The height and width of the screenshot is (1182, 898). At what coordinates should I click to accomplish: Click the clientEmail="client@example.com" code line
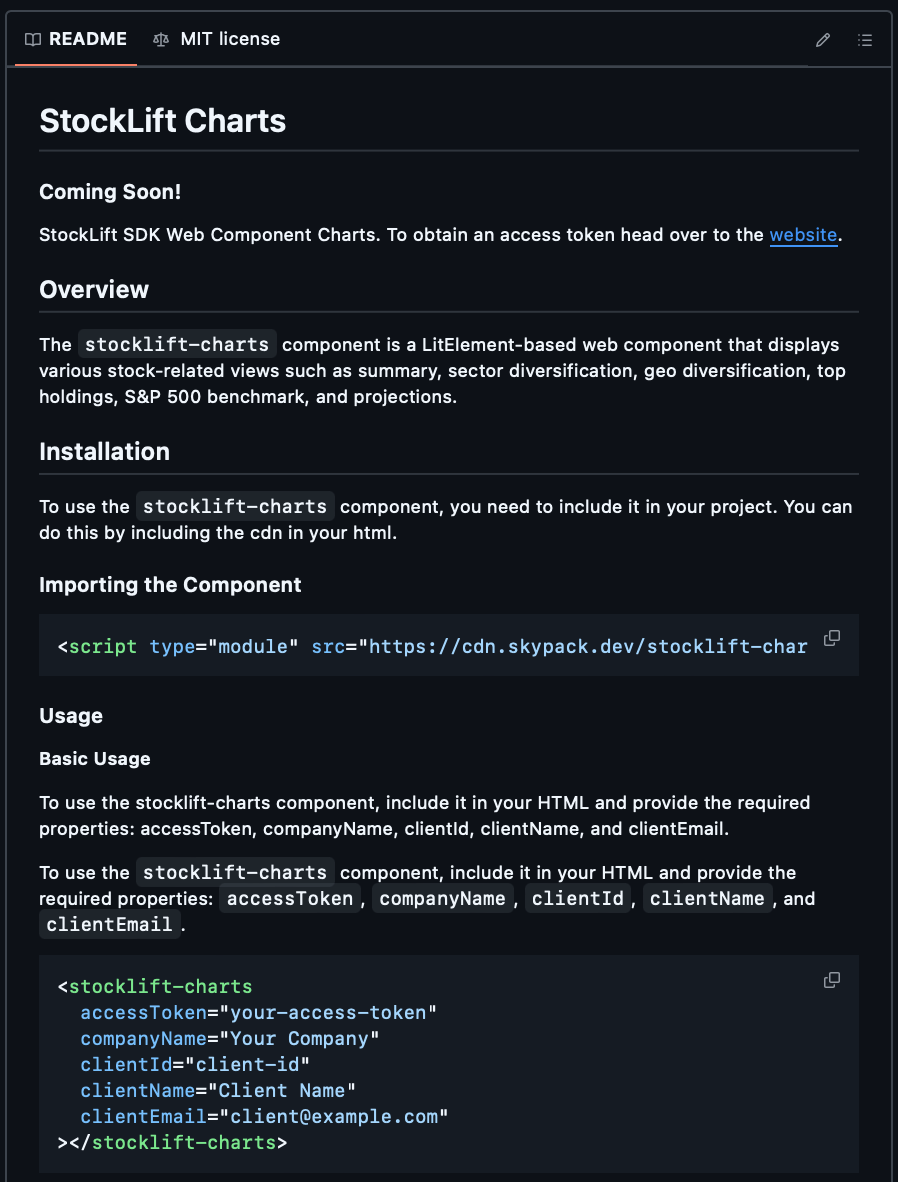pyautogui.click(x=265, y=1116)
